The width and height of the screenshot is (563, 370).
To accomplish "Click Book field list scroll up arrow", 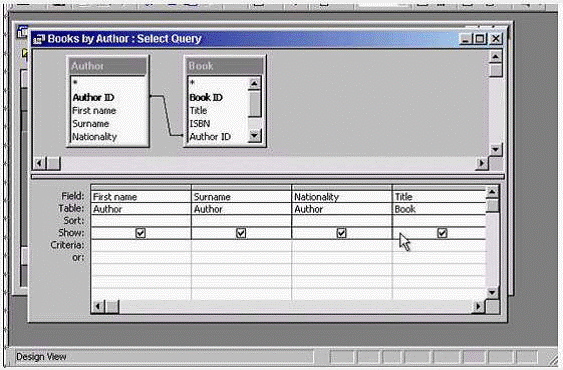I will (255, 84).
